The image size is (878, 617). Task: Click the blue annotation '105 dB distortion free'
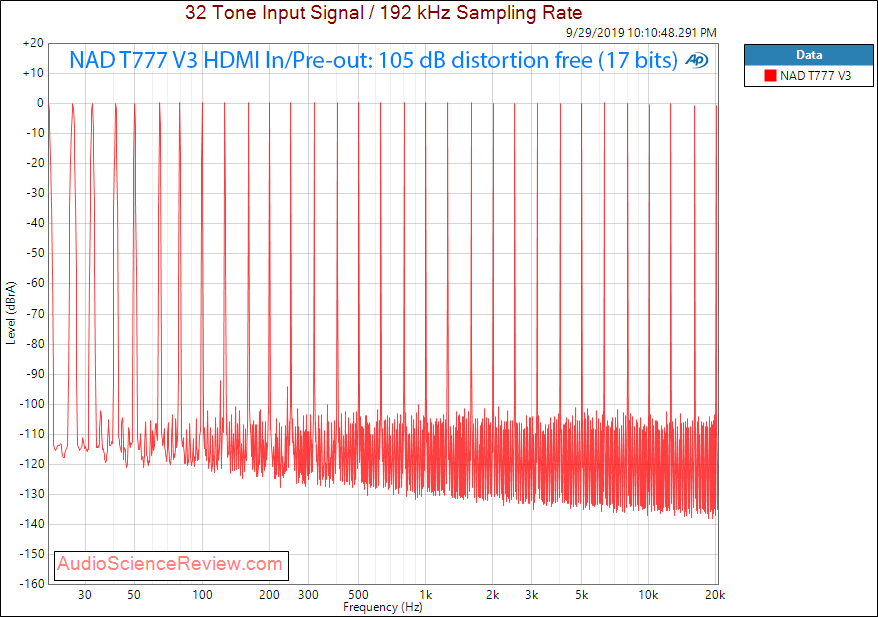pos(485,60)
